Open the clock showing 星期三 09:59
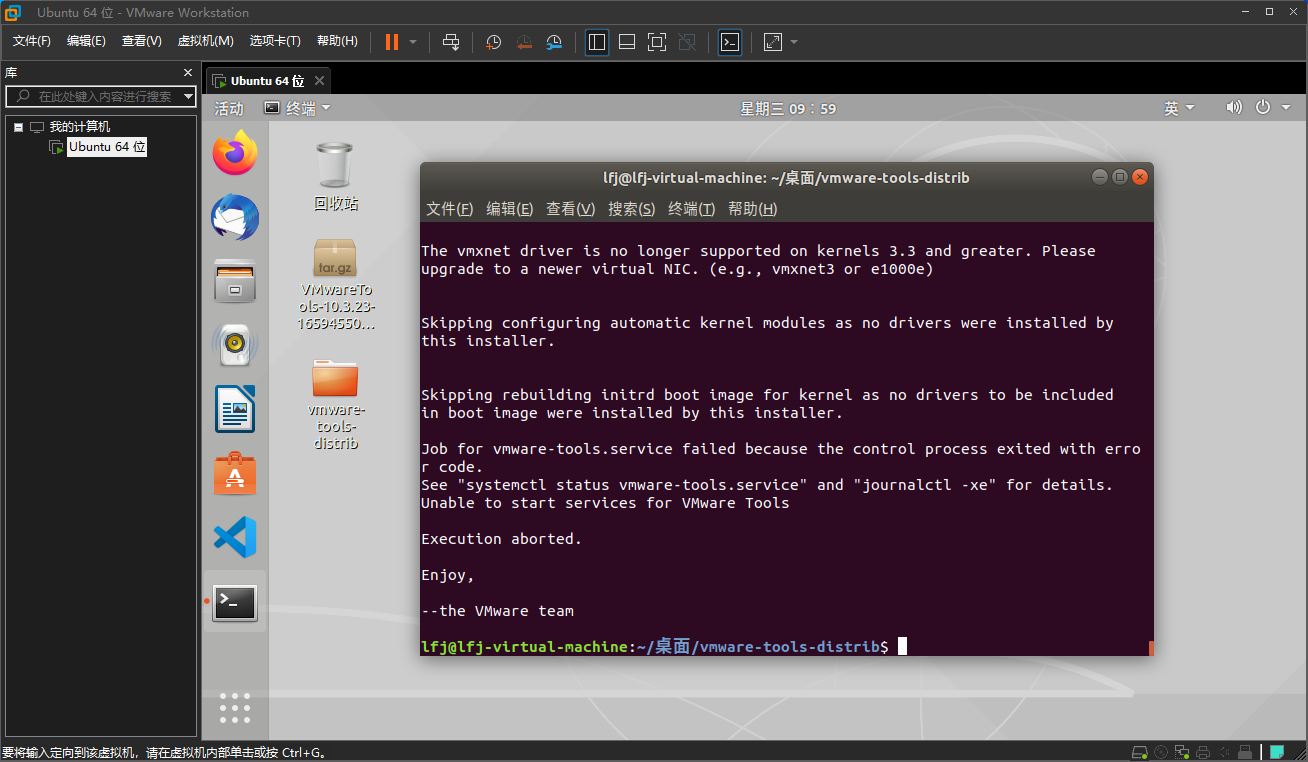 pos(788,108)
